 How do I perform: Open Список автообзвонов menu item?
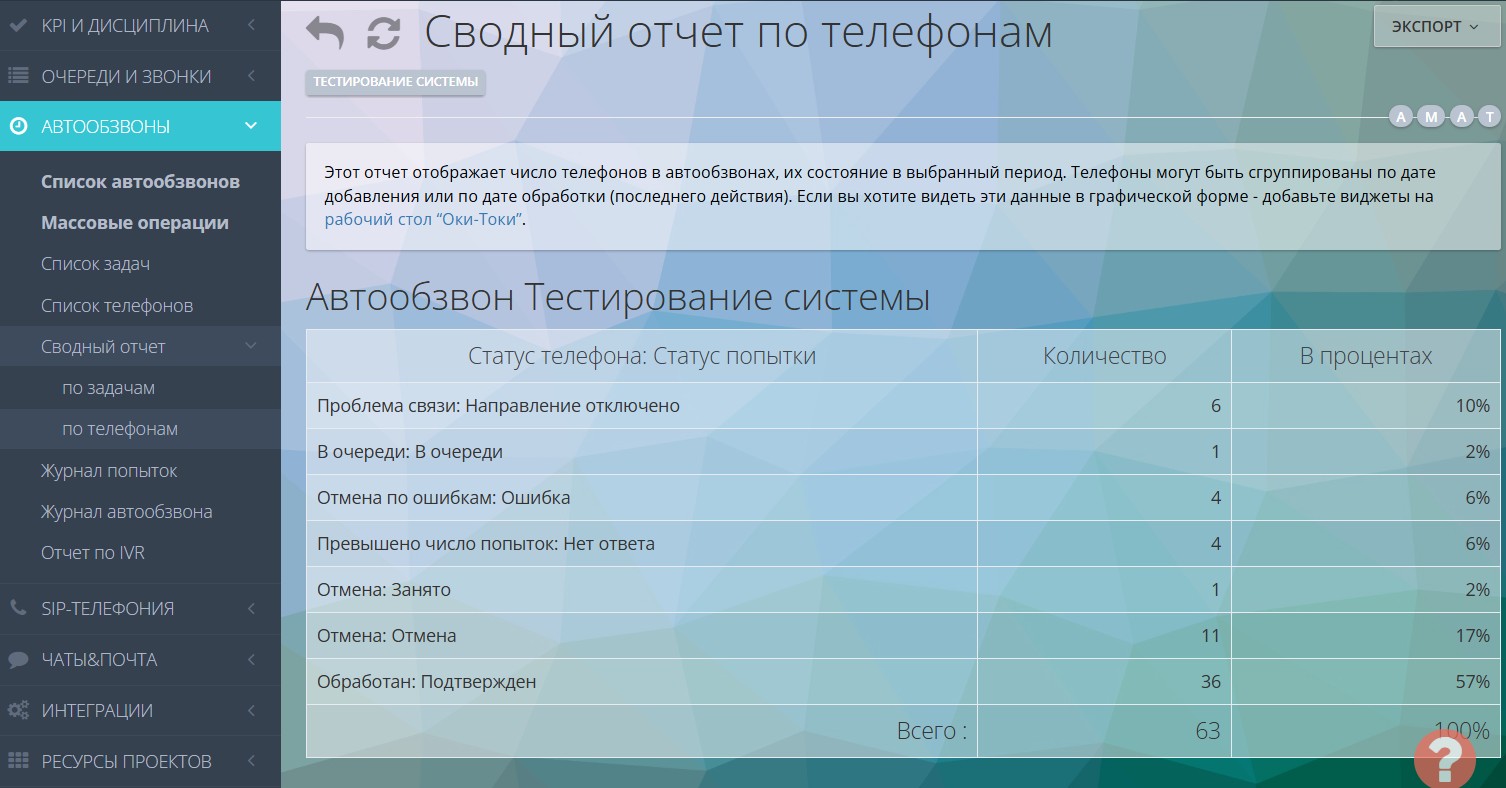(140, 182)
